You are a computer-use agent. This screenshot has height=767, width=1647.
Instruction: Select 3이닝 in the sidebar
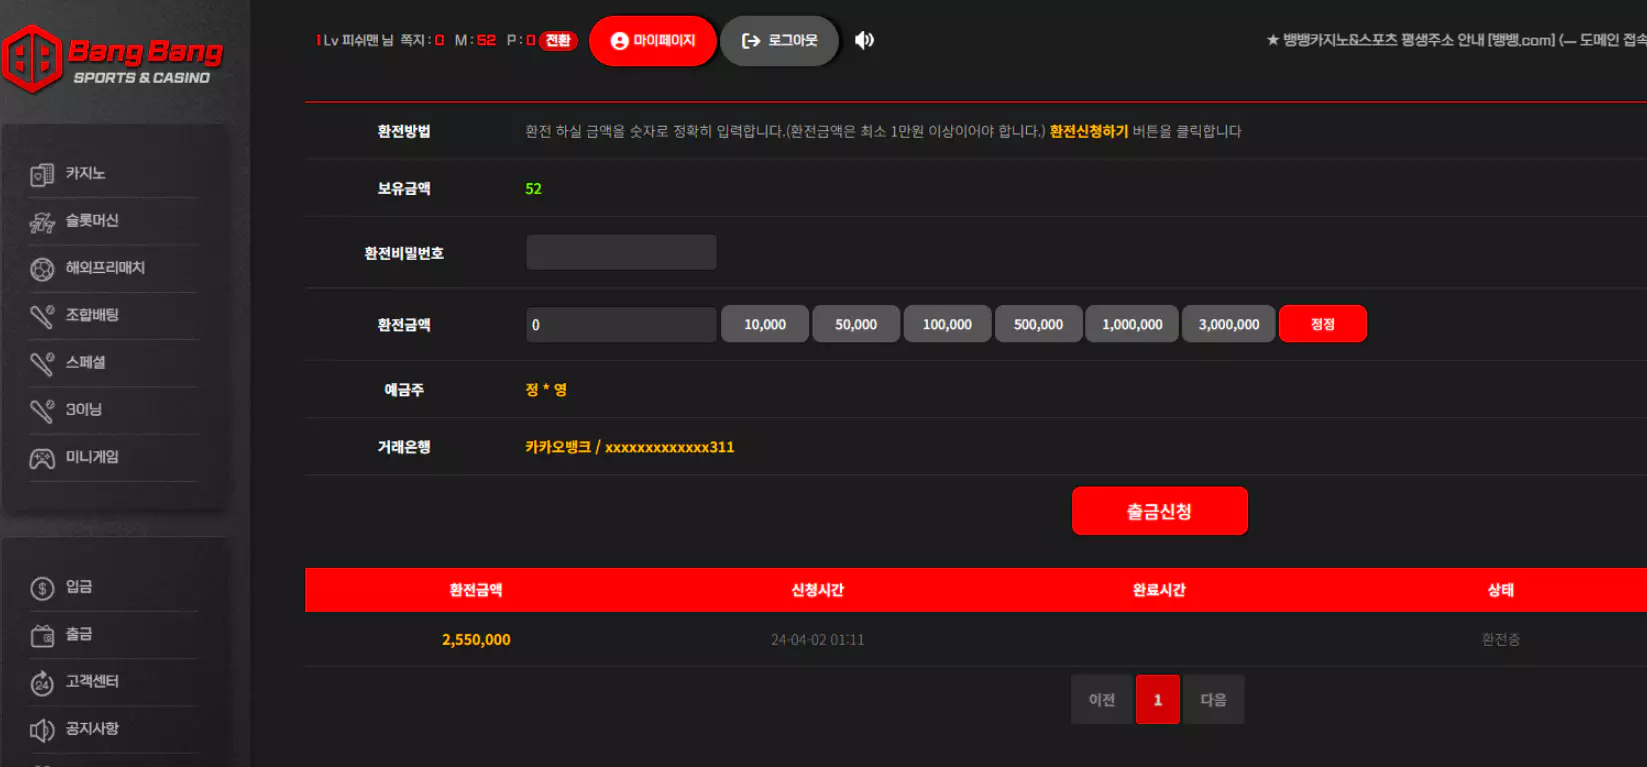(84, 409)
